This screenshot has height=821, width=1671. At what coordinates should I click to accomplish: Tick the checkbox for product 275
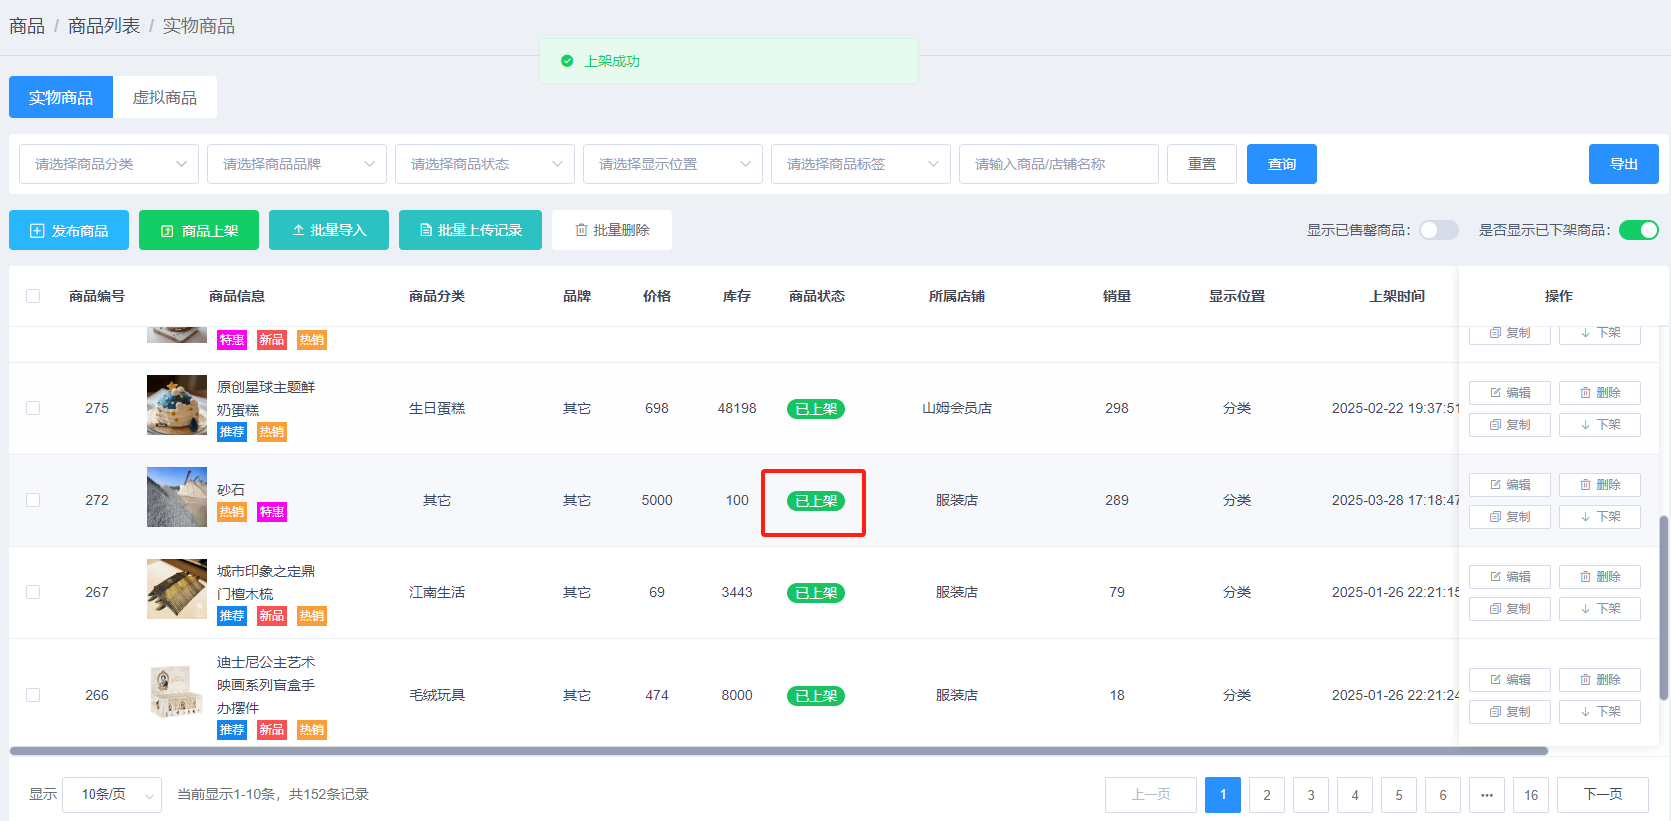pyautogui.click(x=33, y=408)
